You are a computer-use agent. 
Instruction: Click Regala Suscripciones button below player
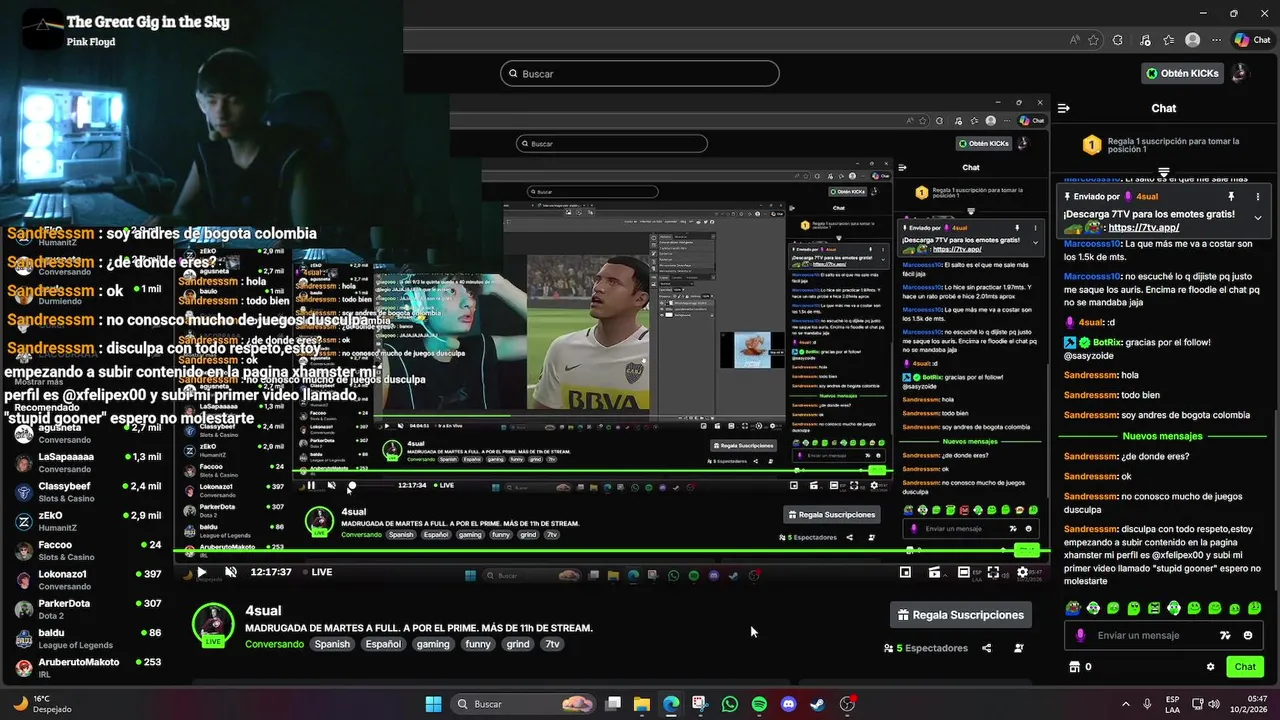click(x=961, y=615)
